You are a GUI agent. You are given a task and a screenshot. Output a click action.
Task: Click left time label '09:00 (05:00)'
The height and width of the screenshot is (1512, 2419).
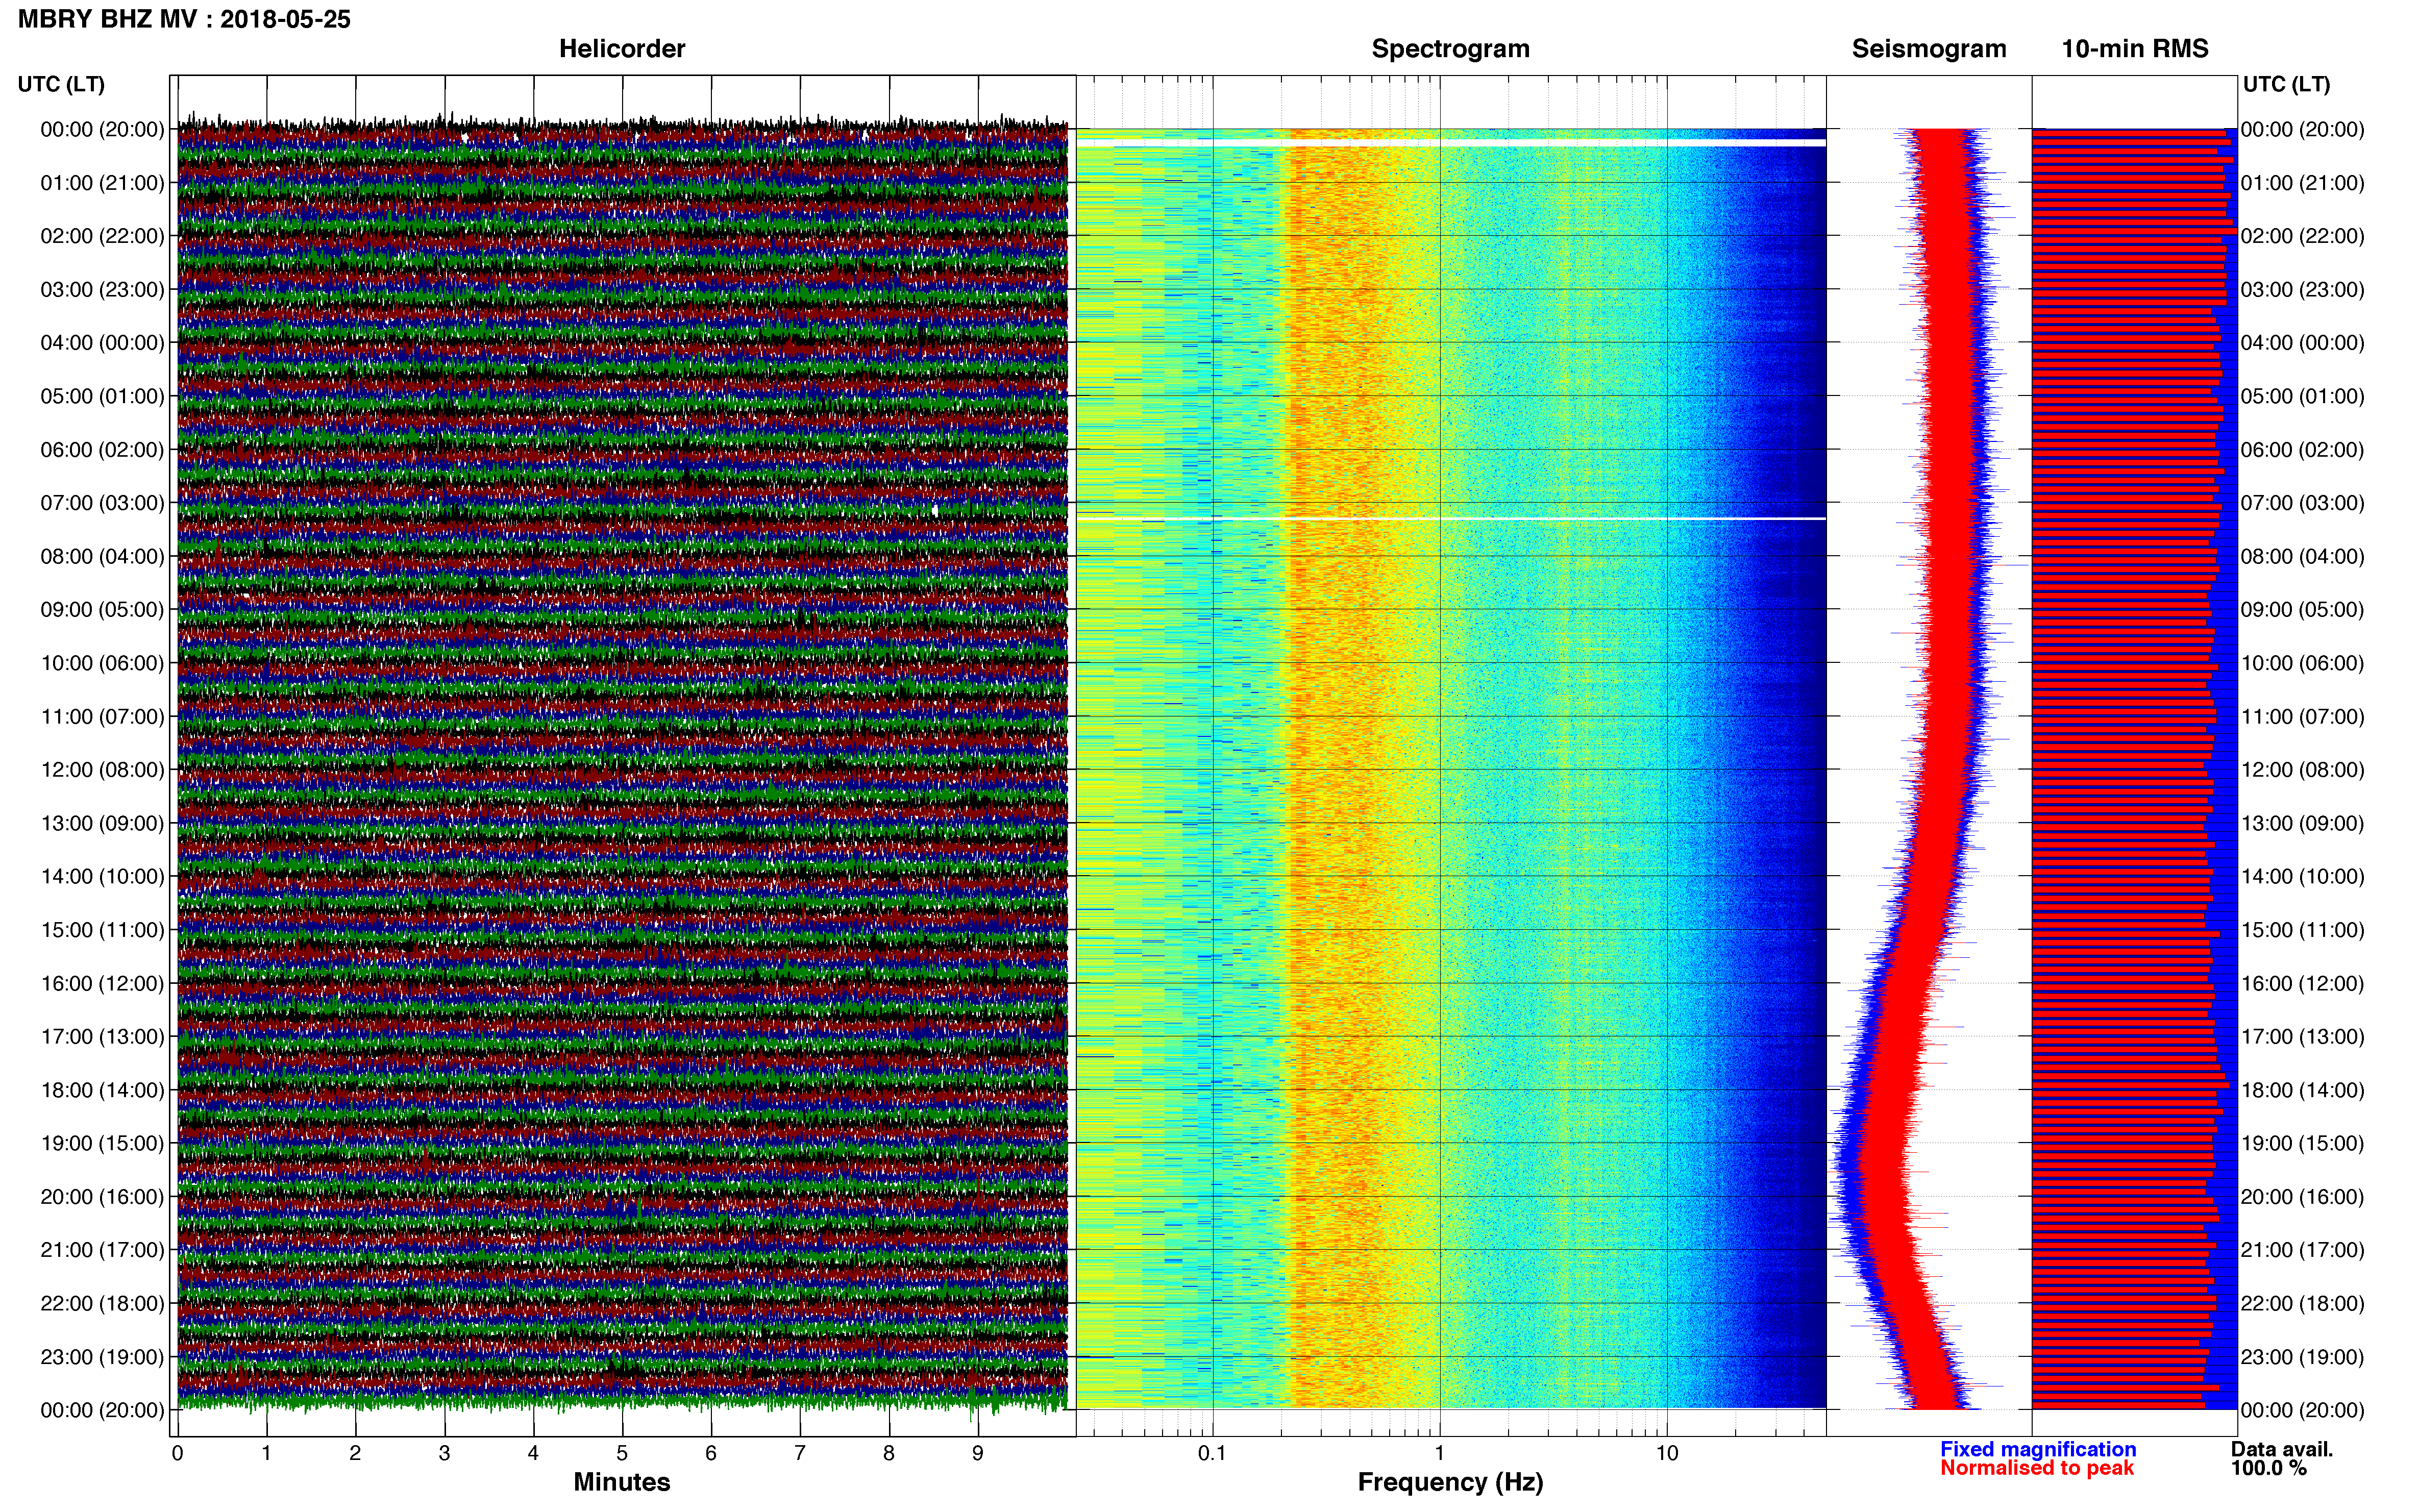coord(102,610)
